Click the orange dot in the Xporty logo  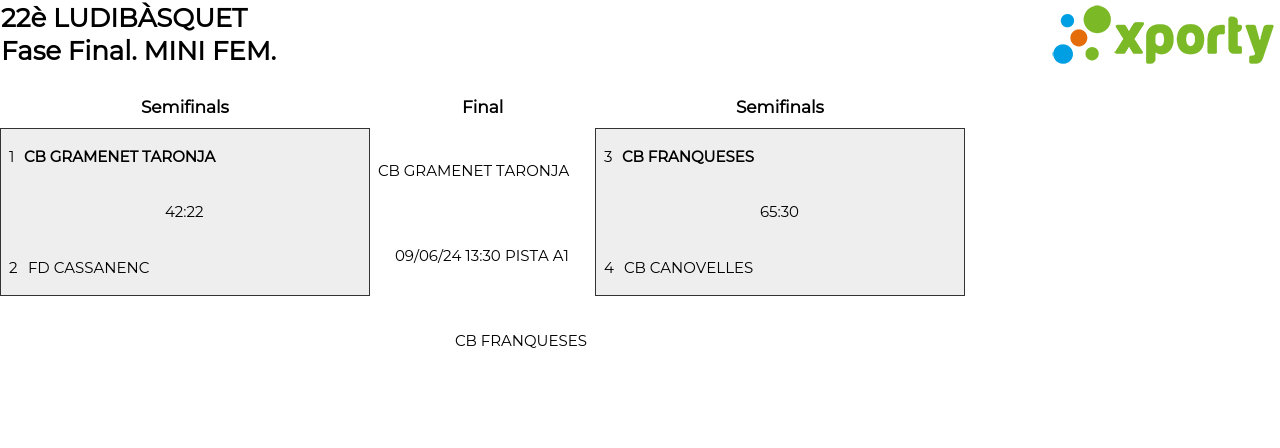pos(1079,38)
